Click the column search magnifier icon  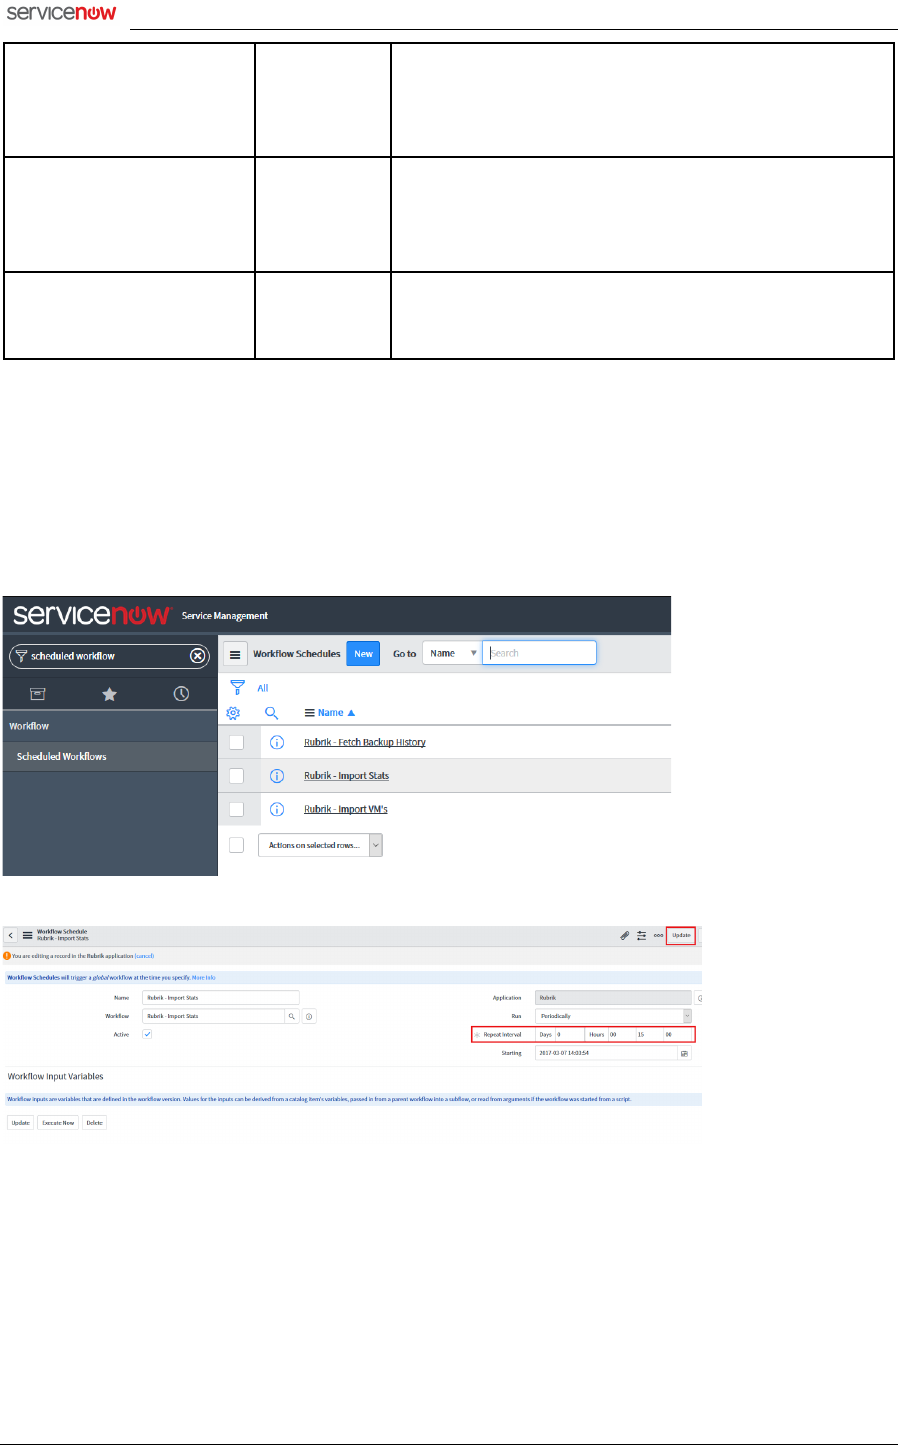[271, 713]
